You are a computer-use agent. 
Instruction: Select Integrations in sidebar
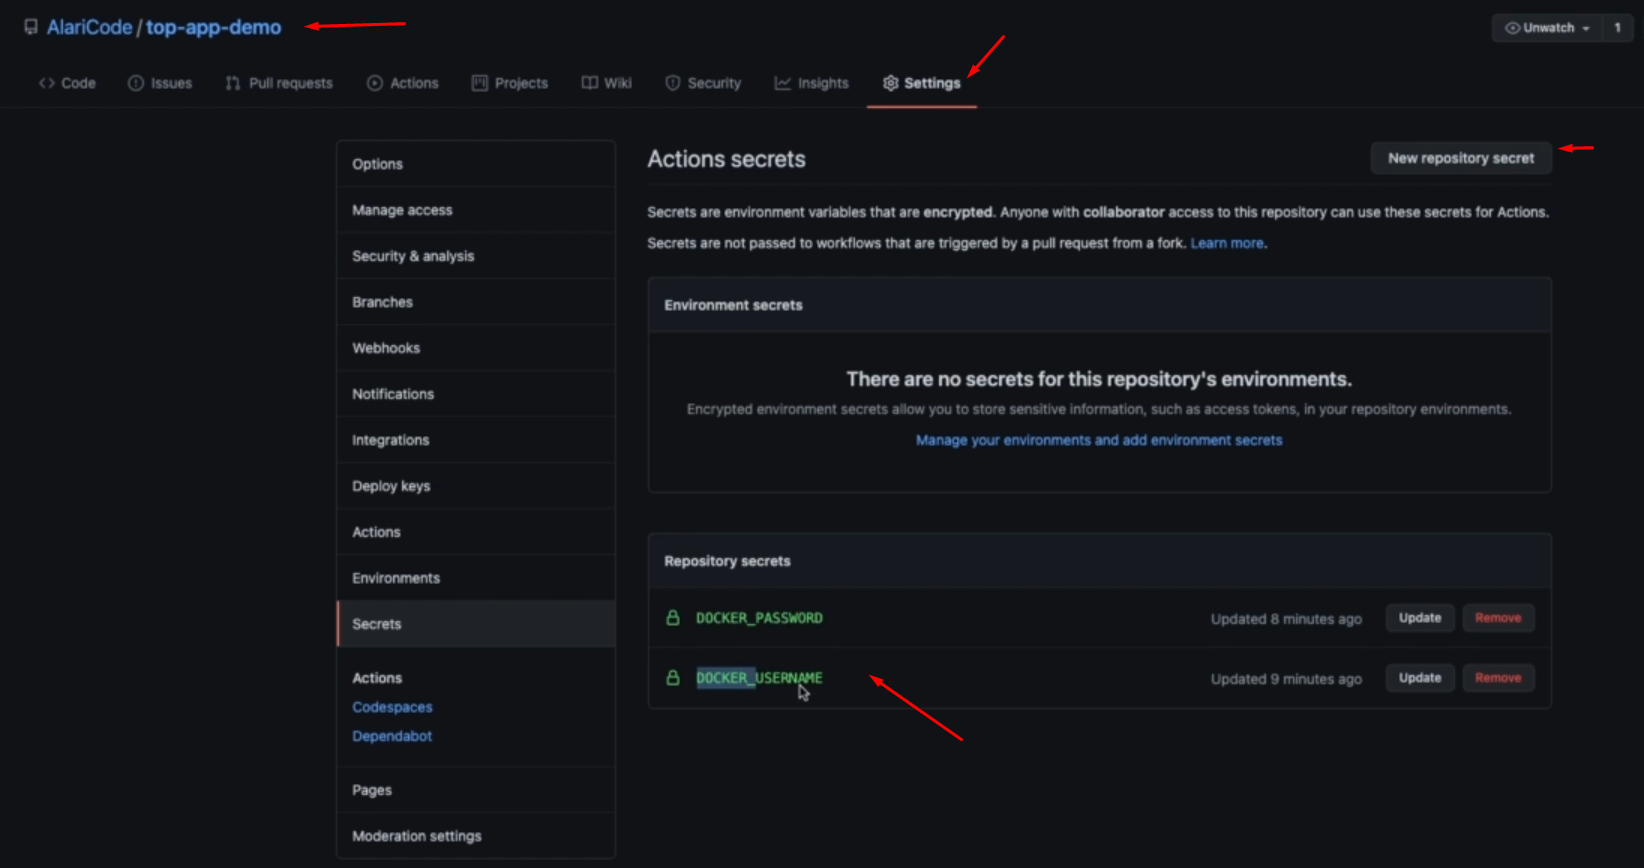476,440
